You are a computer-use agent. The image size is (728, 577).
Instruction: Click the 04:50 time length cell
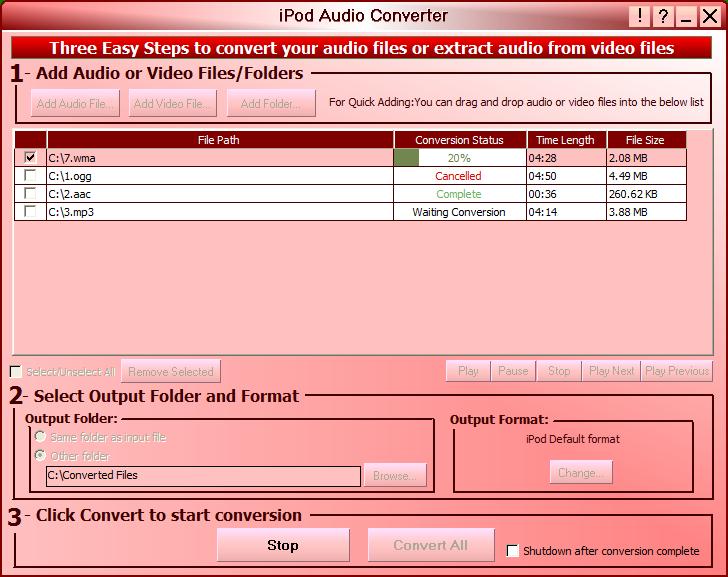click(x=566, y=176)
